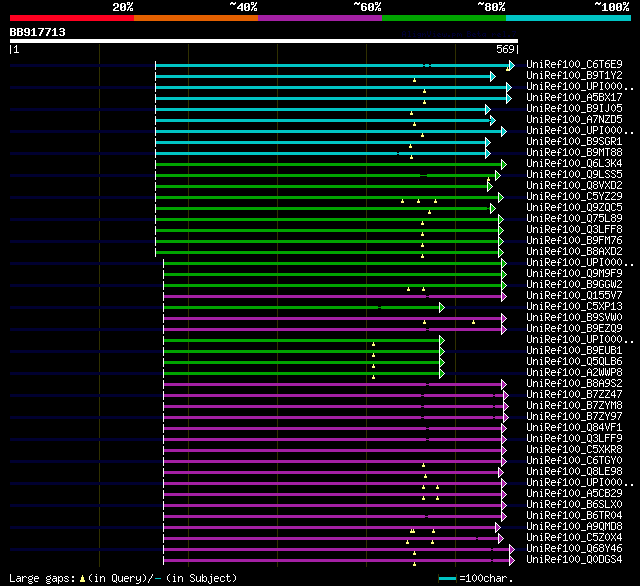Select the UniRef100_Q6L3K4 label
The width and height of the screenshot is (640, 586).
pos(574,164)
